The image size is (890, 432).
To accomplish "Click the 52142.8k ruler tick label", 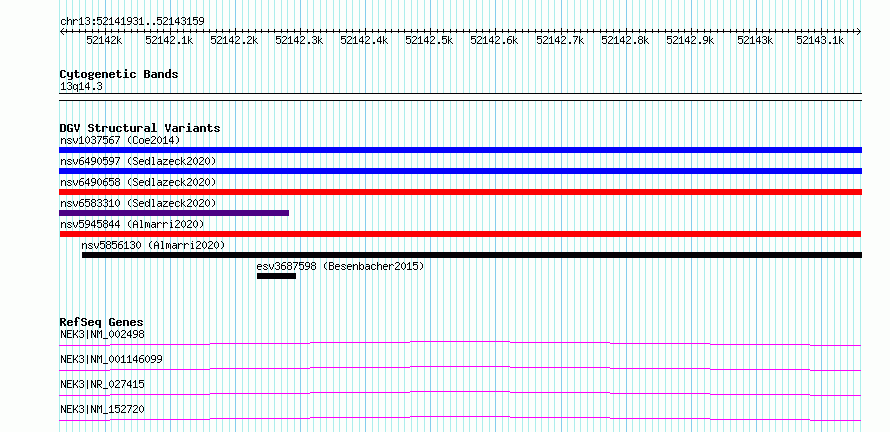I will 625,40.
